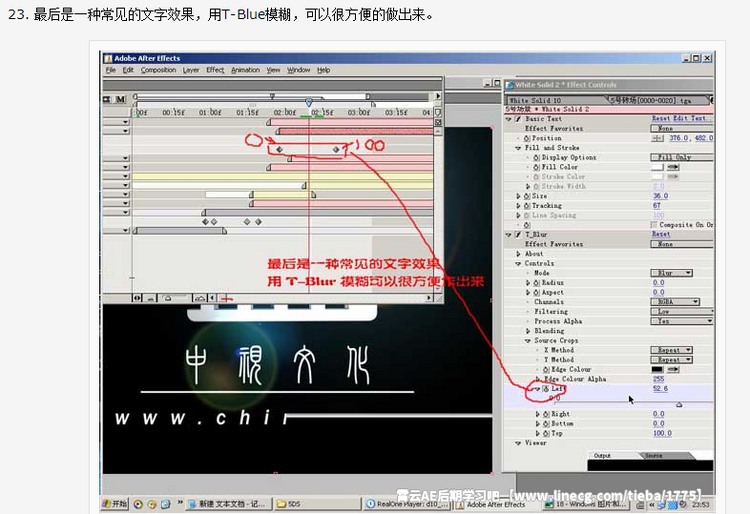Open the Animation menu
Viewport: 750px width, 514px height.
coord(245,70)
